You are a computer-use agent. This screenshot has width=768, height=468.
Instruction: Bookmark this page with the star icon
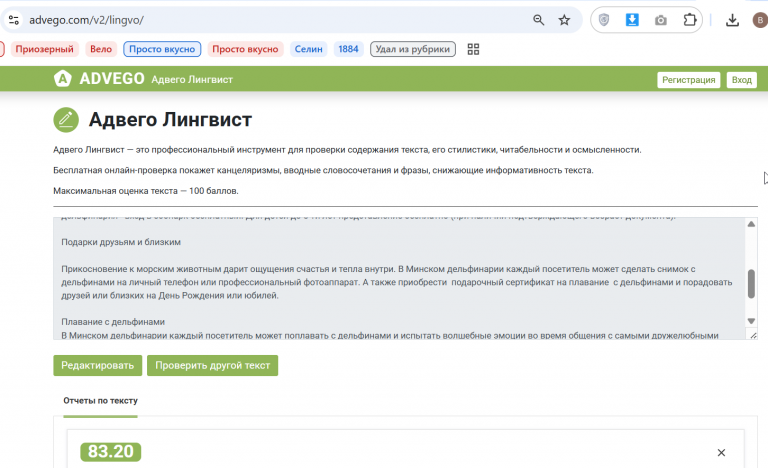click(x=564, y=20)
